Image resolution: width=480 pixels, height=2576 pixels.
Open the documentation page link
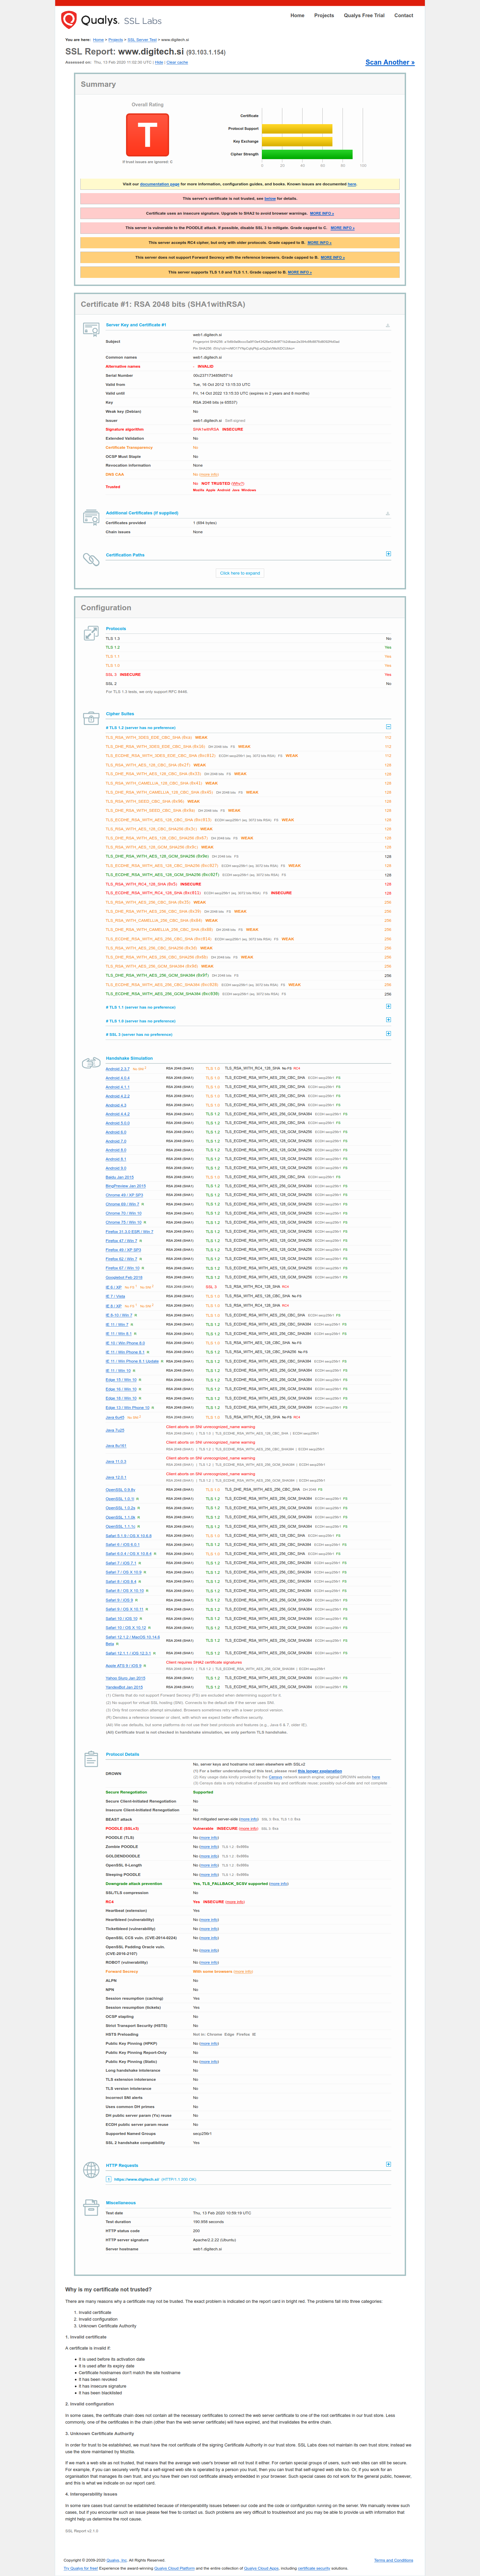coord(160,184)
